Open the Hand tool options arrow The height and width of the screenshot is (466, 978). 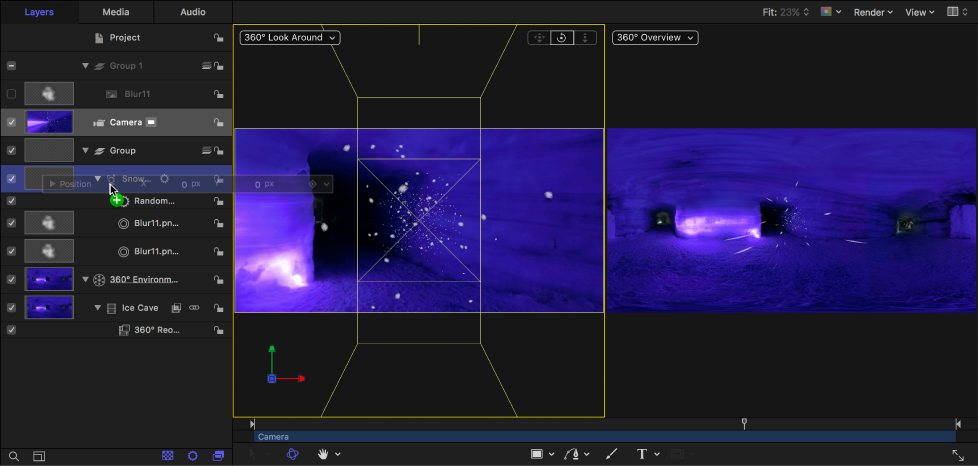(337, 454)
